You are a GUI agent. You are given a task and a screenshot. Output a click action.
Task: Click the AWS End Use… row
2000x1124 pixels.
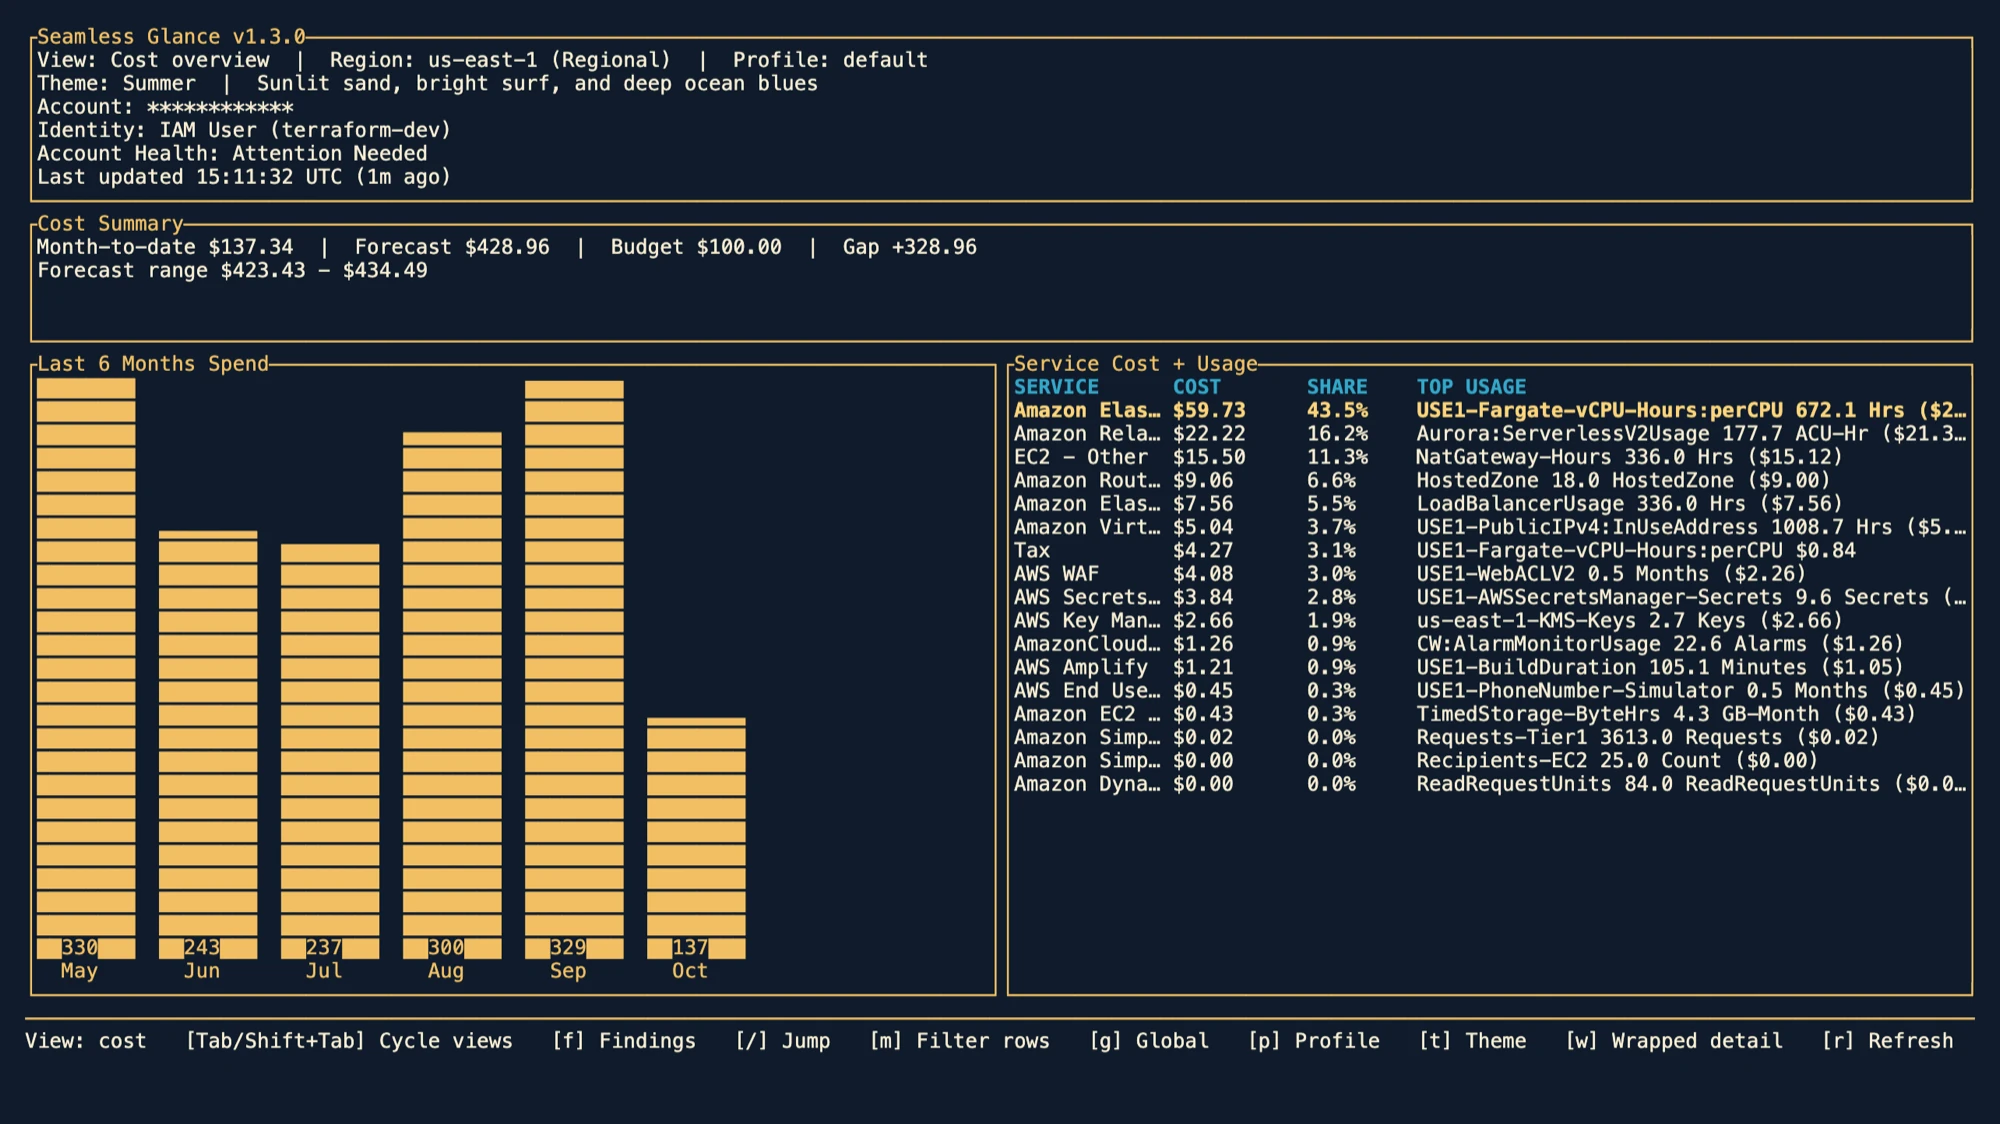coord(1490,690)
